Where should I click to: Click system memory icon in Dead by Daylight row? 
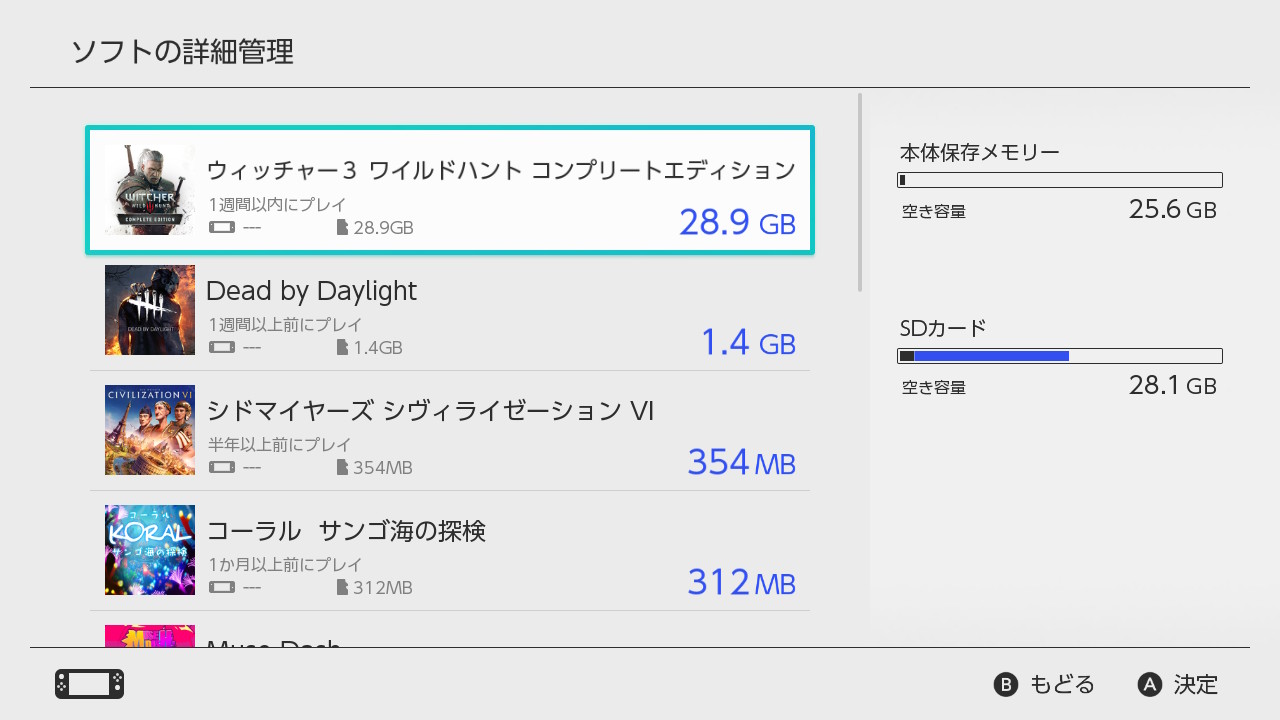tap(222, 348)
